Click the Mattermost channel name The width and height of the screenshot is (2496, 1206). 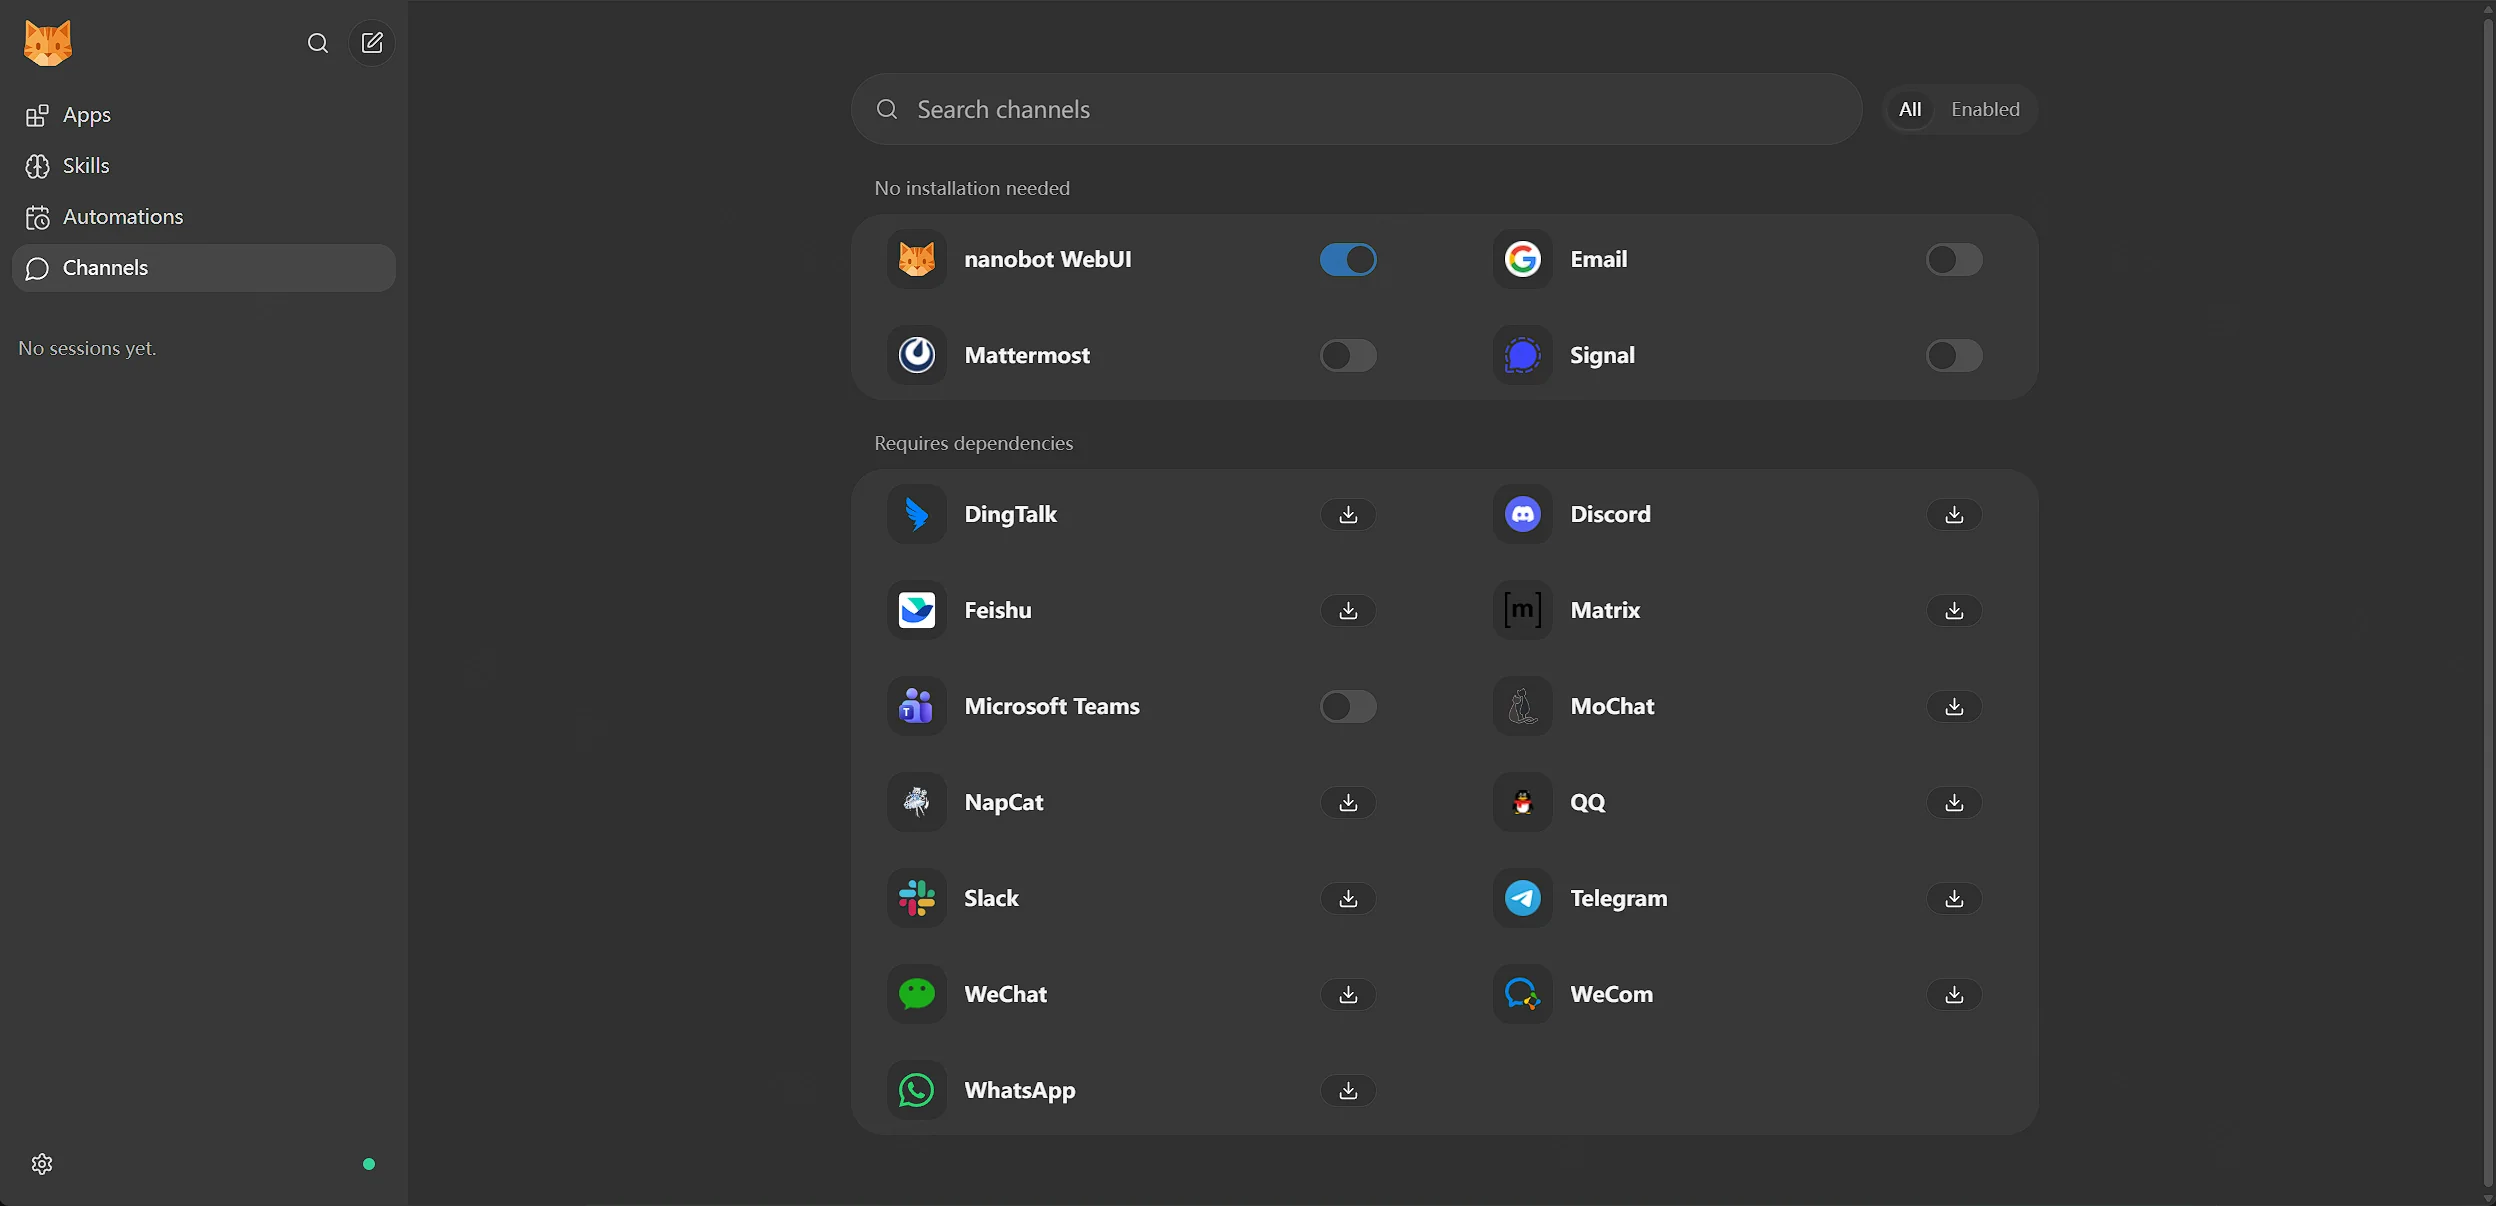point(1027,355)
